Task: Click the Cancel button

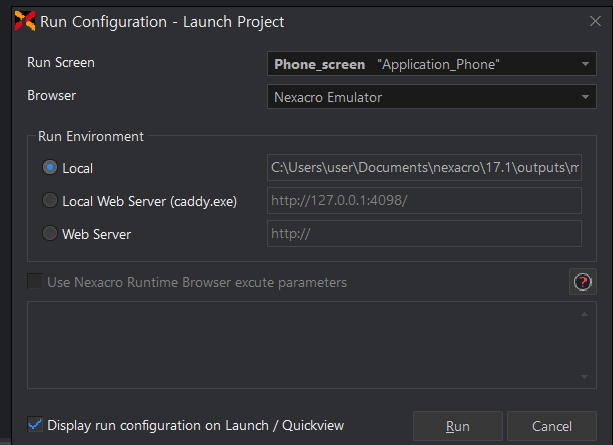Action: (552, 426)
